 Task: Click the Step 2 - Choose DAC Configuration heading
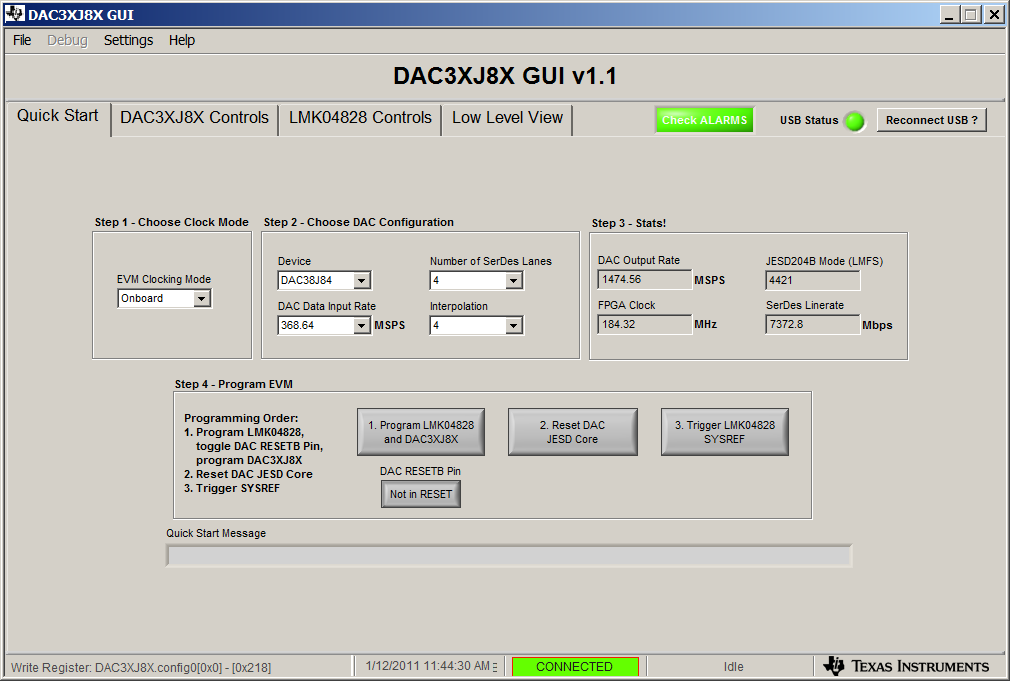click(x=359, y=222)
